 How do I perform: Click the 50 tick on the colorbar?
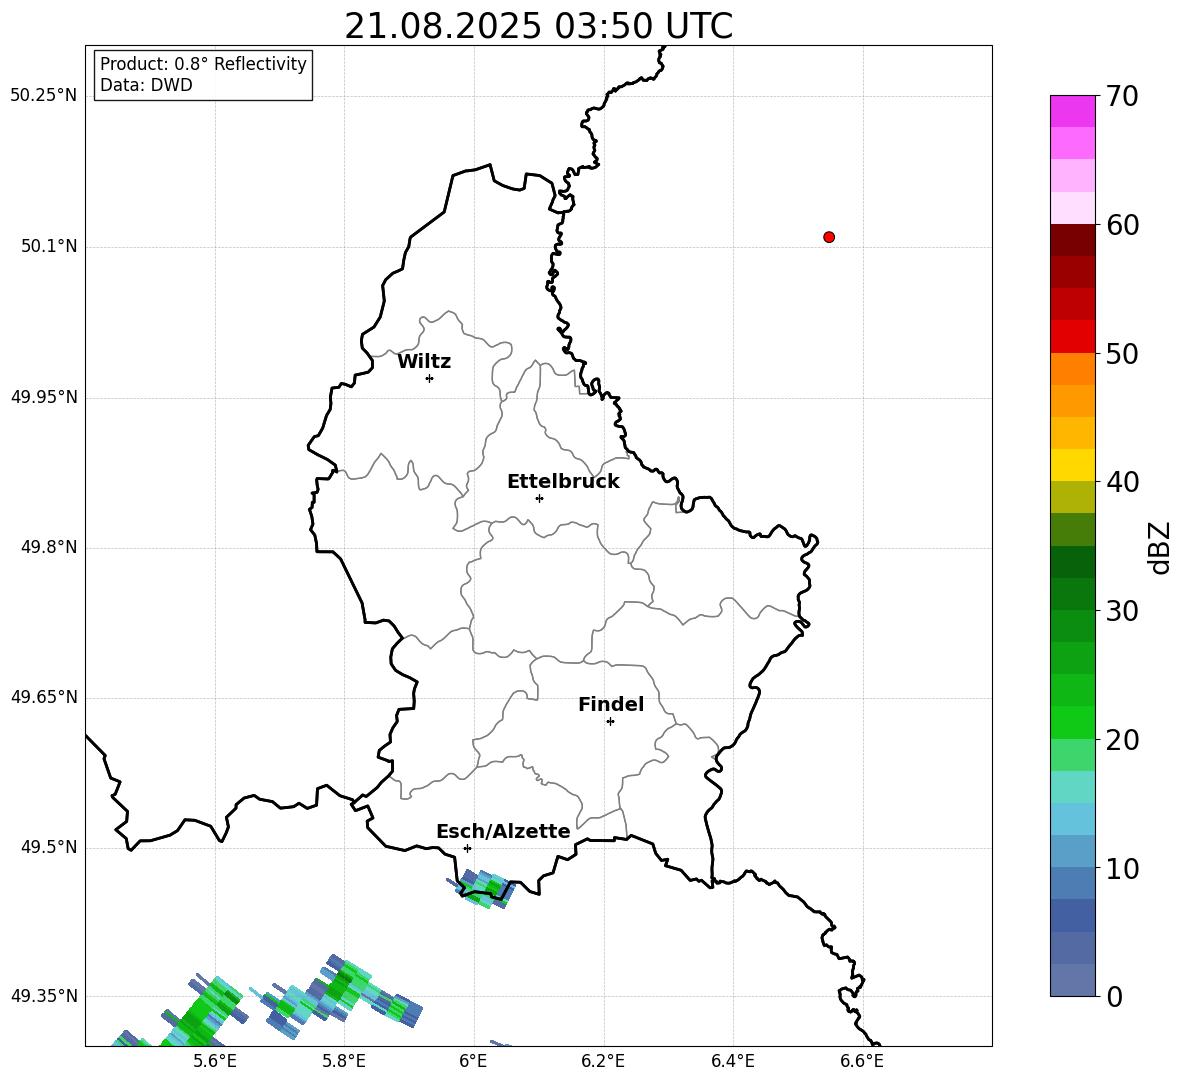pyautogui.click(x=1122, y=353)
